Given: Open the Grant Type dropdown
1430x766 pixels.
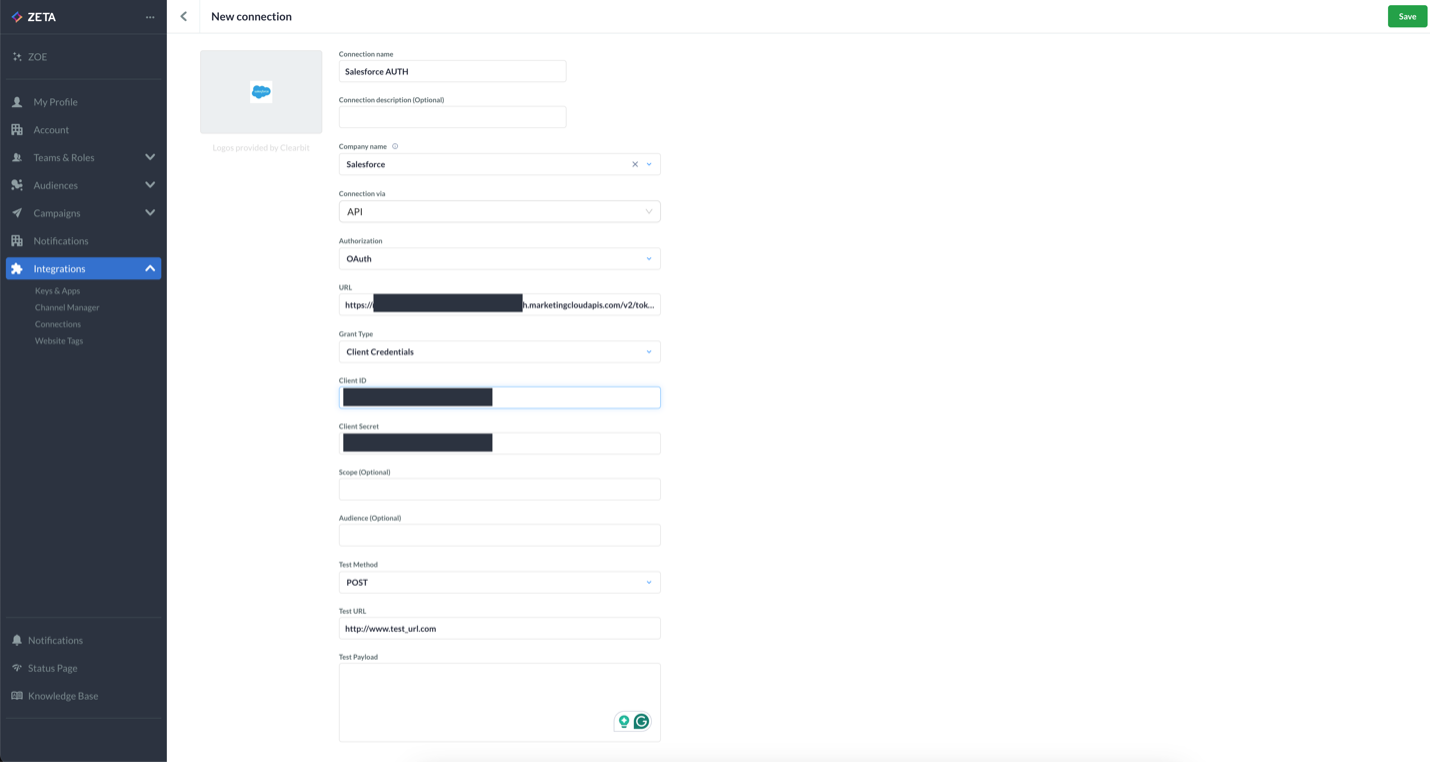Looking at the screenshot, I should (499, 352).
